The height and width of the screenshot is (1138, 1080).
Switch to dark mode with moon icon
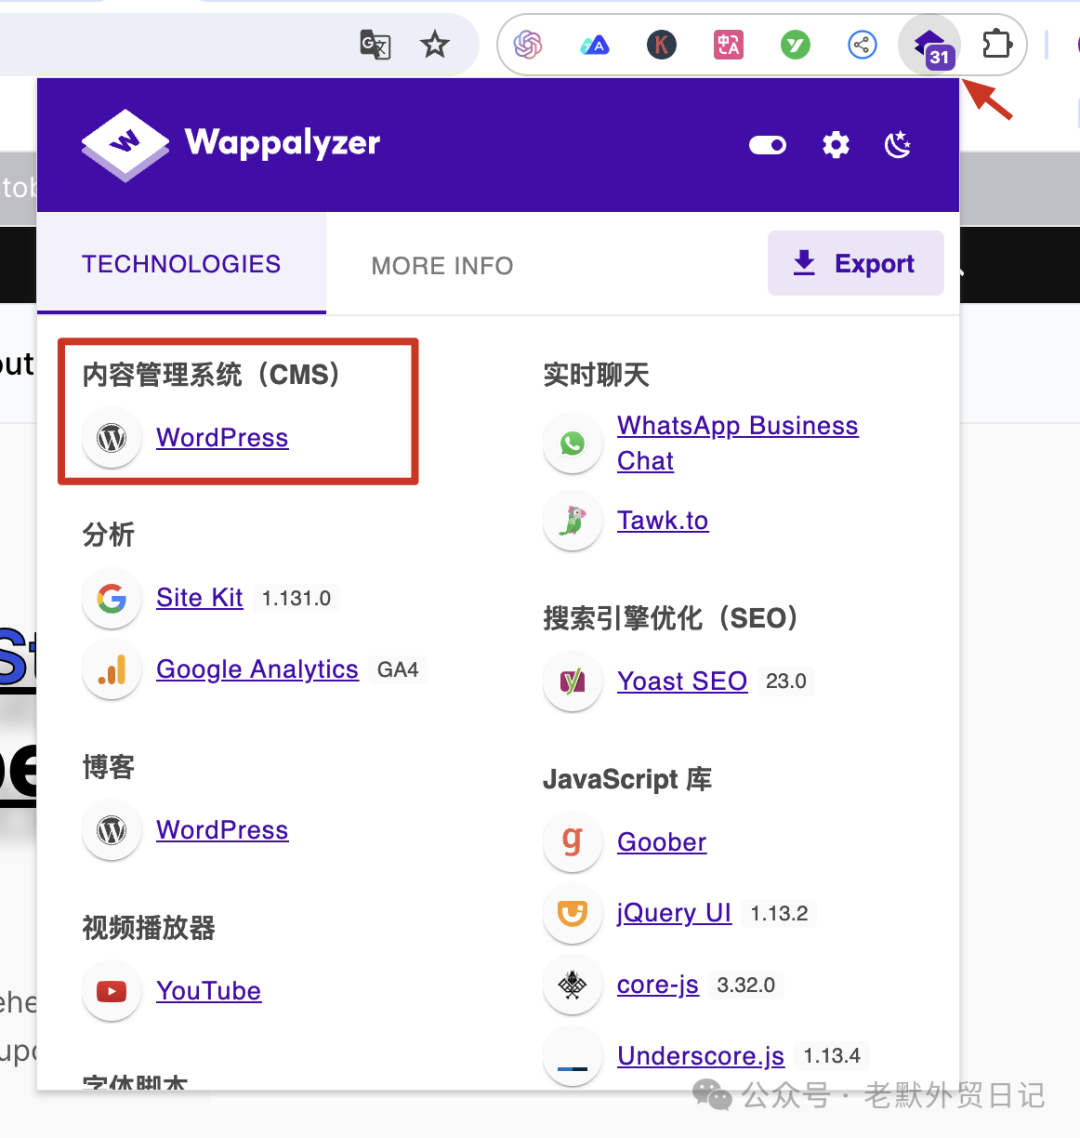[x=898, y=145]
